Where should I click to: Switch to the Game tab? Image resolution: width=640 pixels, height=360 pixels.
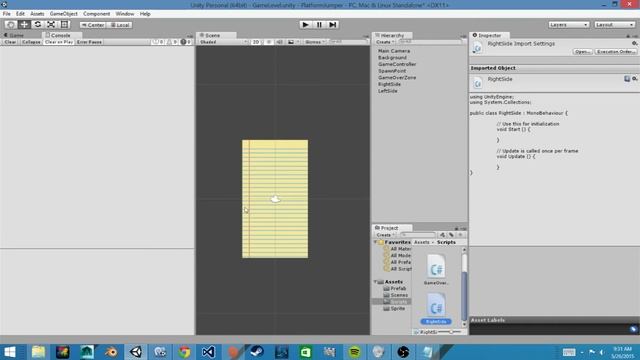pyautogui.click(x=15, y=36)
